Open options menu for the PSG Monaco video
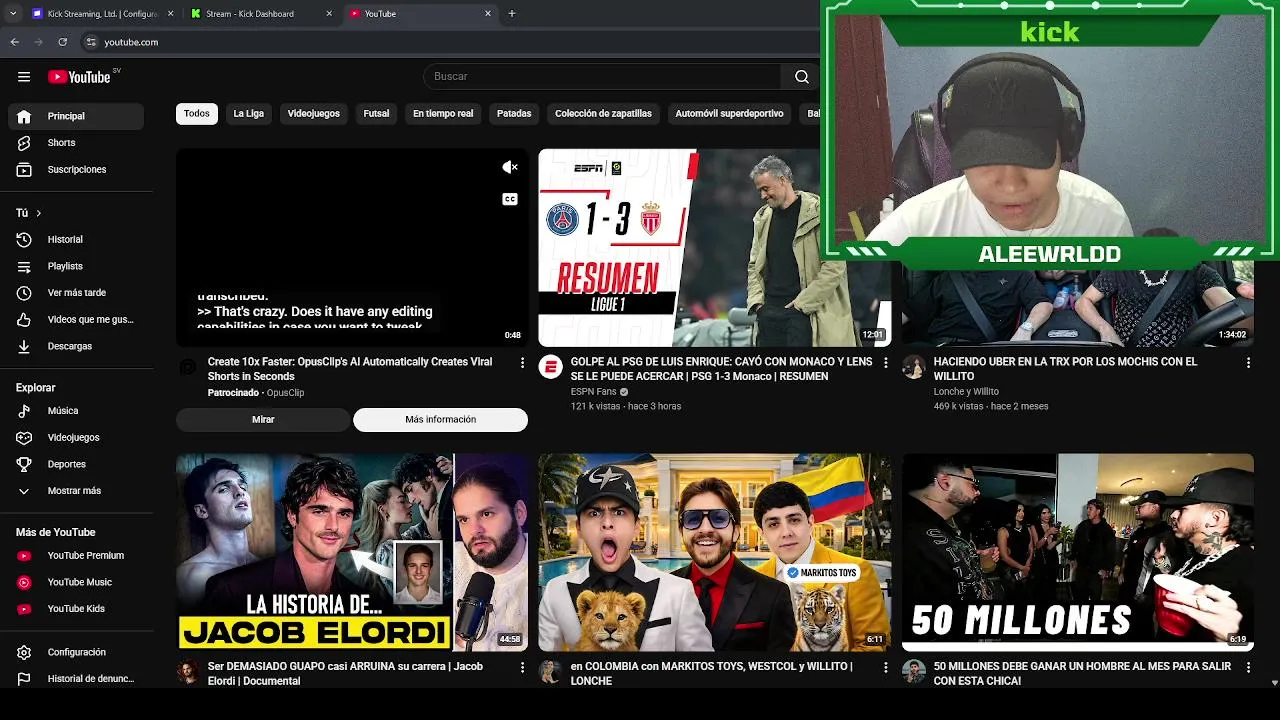This screenshot has width=1280, height=720. click(x=885, y=363)
